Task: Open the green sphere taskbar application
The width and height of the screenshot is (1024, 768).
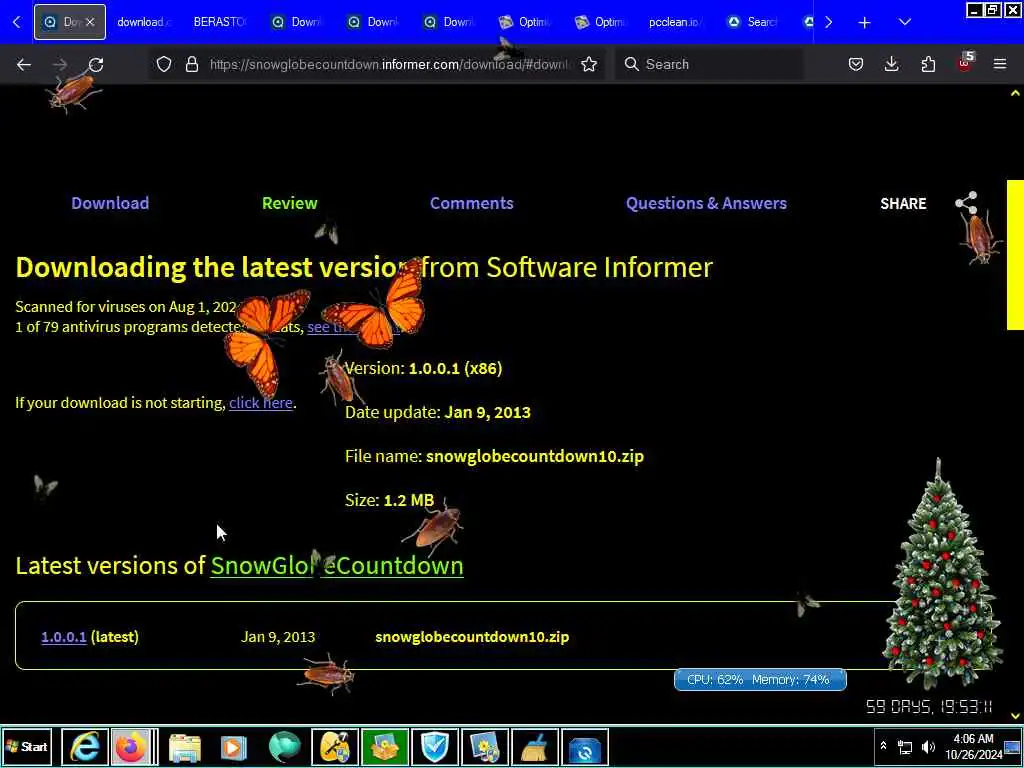Action: point(285,747)
